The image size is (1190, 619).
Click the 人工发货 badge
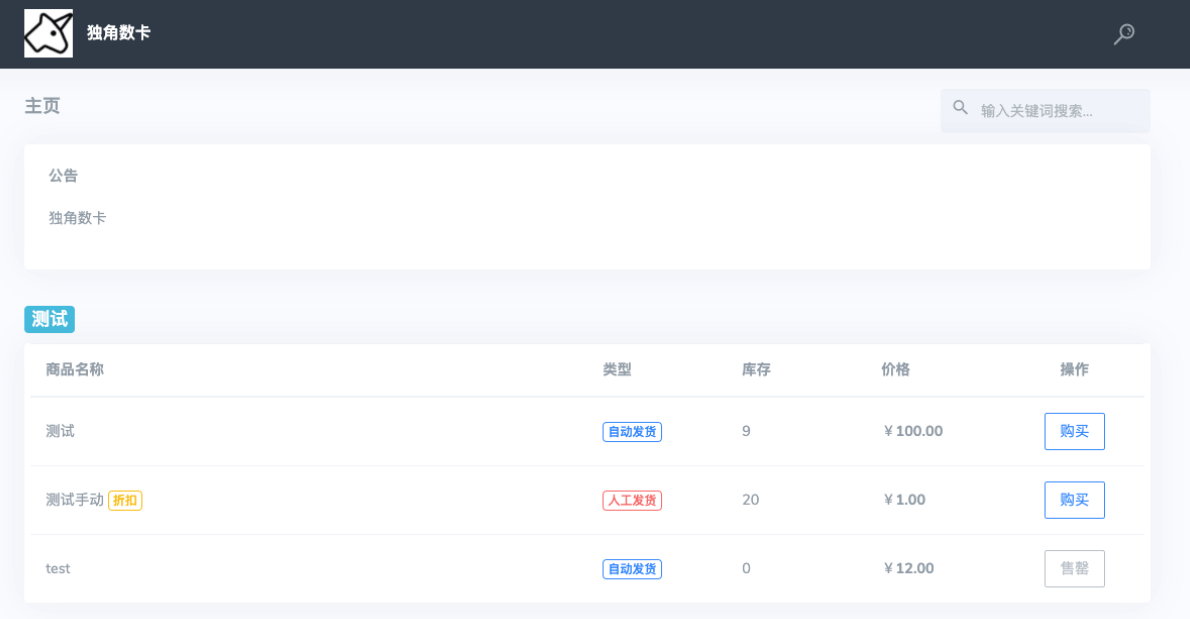(631, 500)
